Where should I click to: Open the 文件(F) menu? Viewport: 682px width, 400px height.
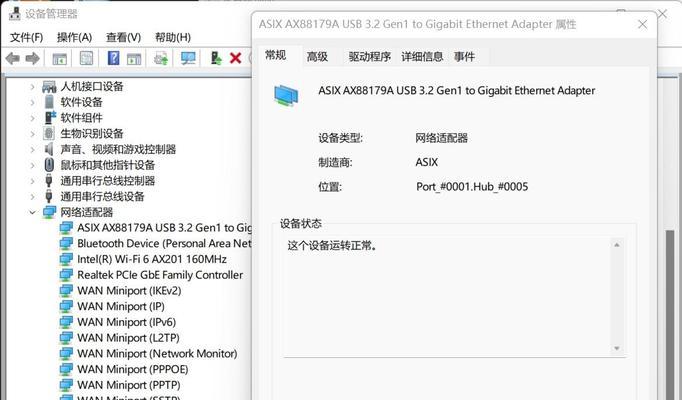point(27,37)
